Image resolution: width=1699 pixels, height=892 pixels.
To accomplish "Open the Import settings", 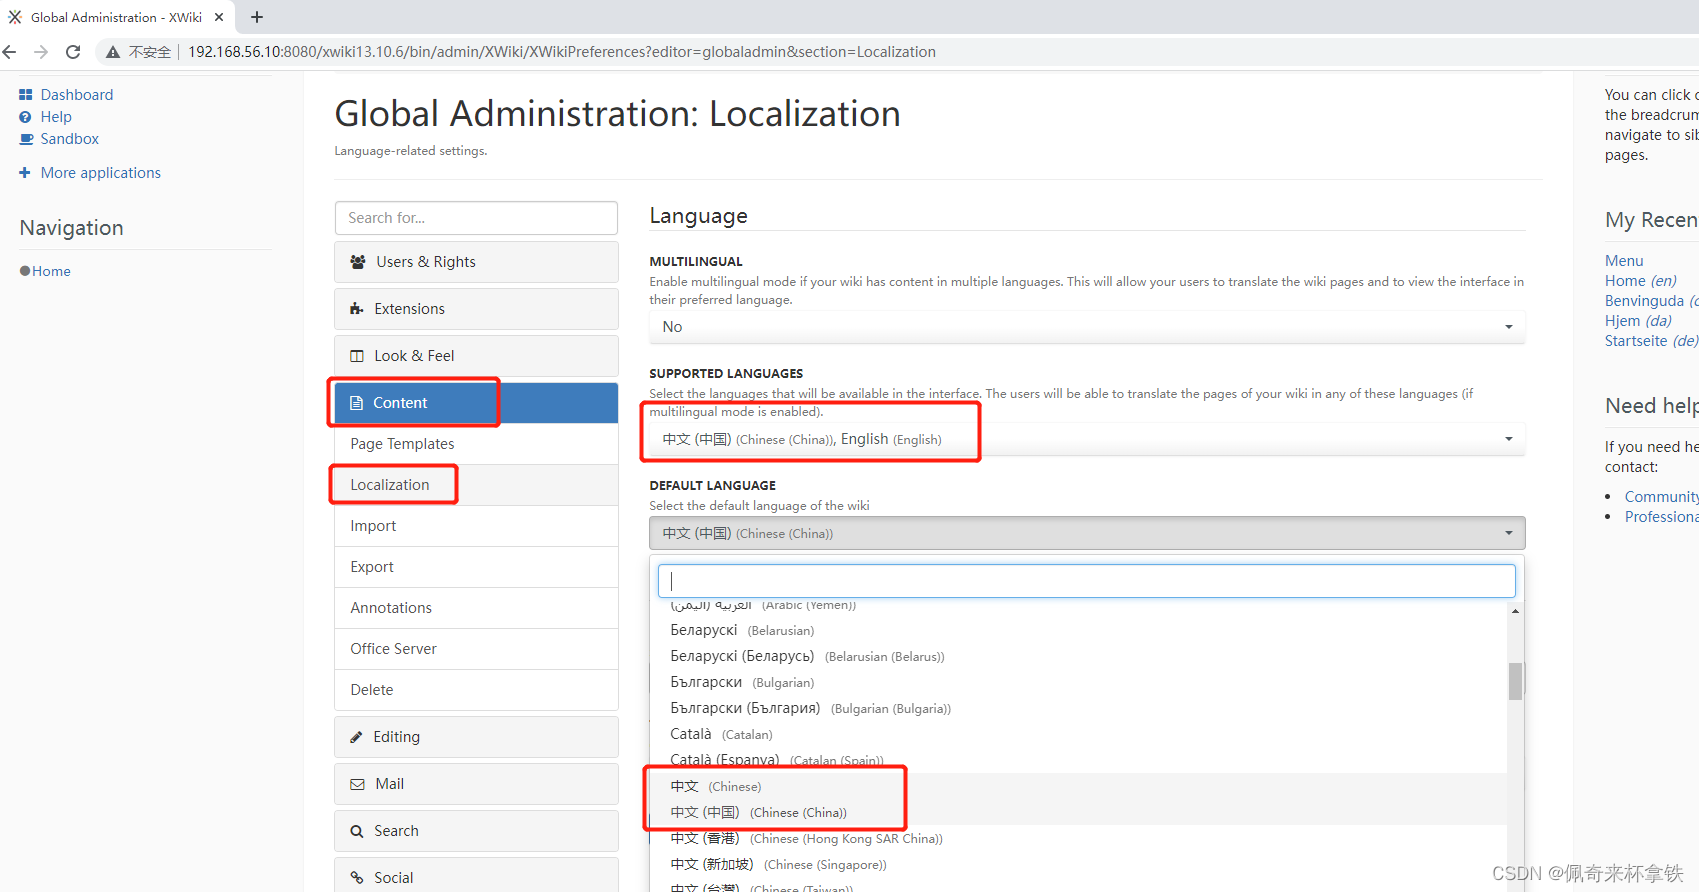I will pyautogui.click(x=476, y=526).
